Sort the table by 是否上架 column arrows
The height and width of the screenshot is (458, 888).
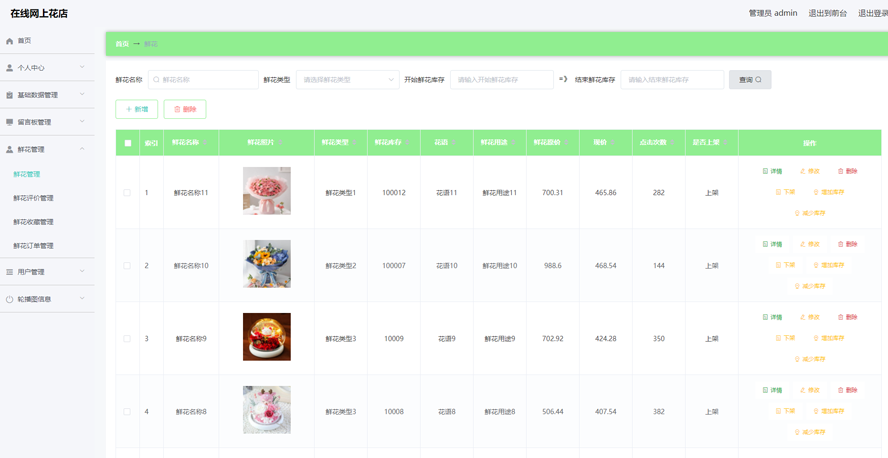click(x=725, y=143)
